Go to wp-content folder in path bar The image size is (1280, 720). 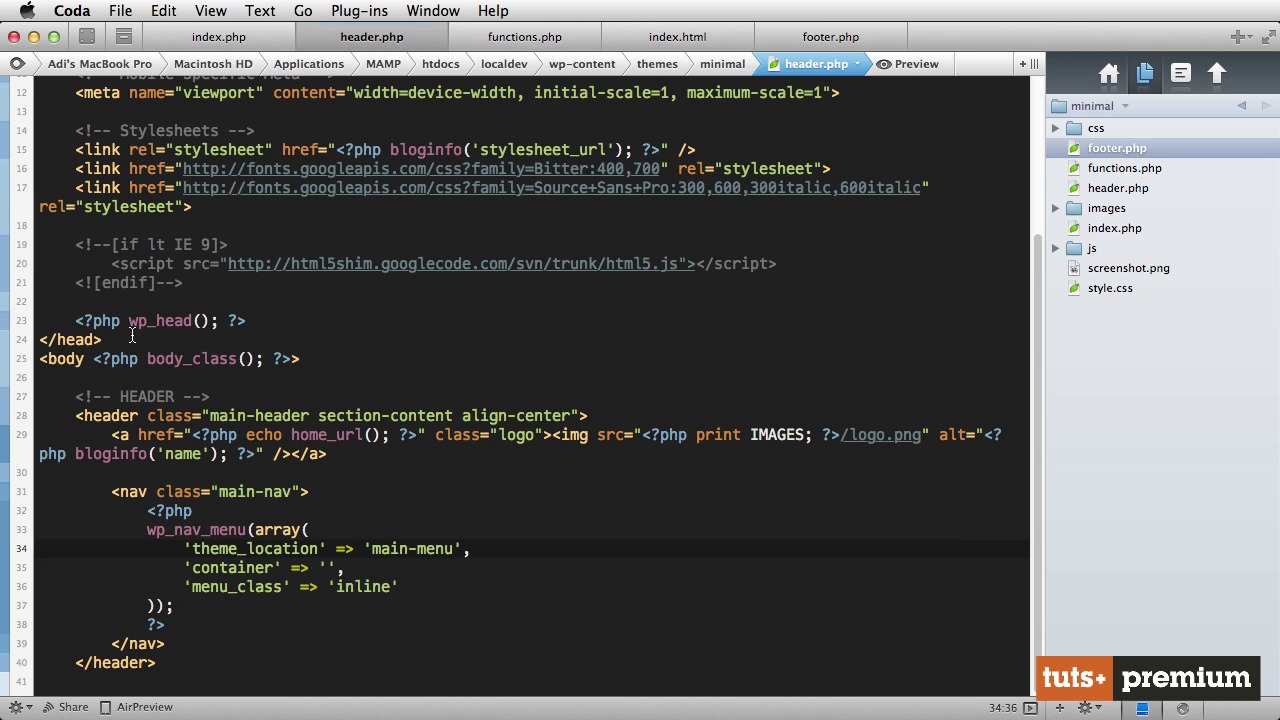582,64
